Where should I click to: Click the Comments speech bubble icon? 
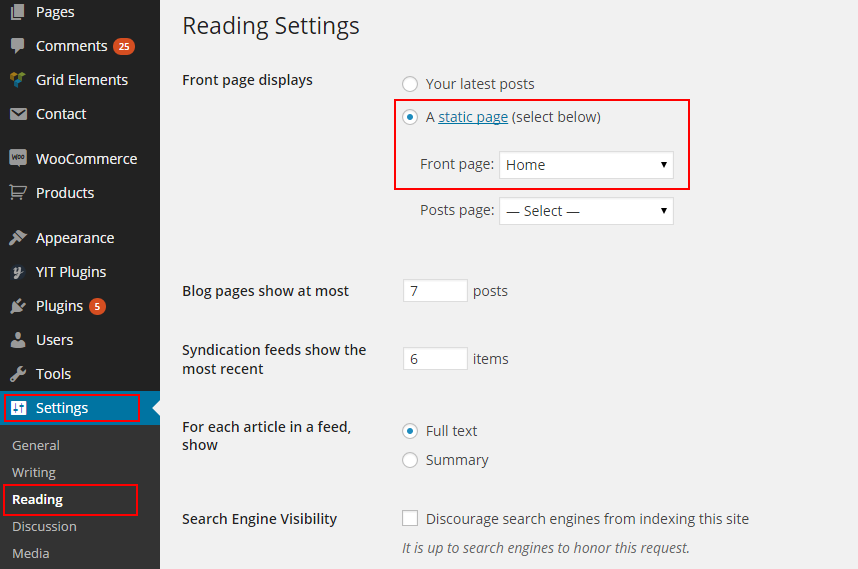(x=18, y=46)
